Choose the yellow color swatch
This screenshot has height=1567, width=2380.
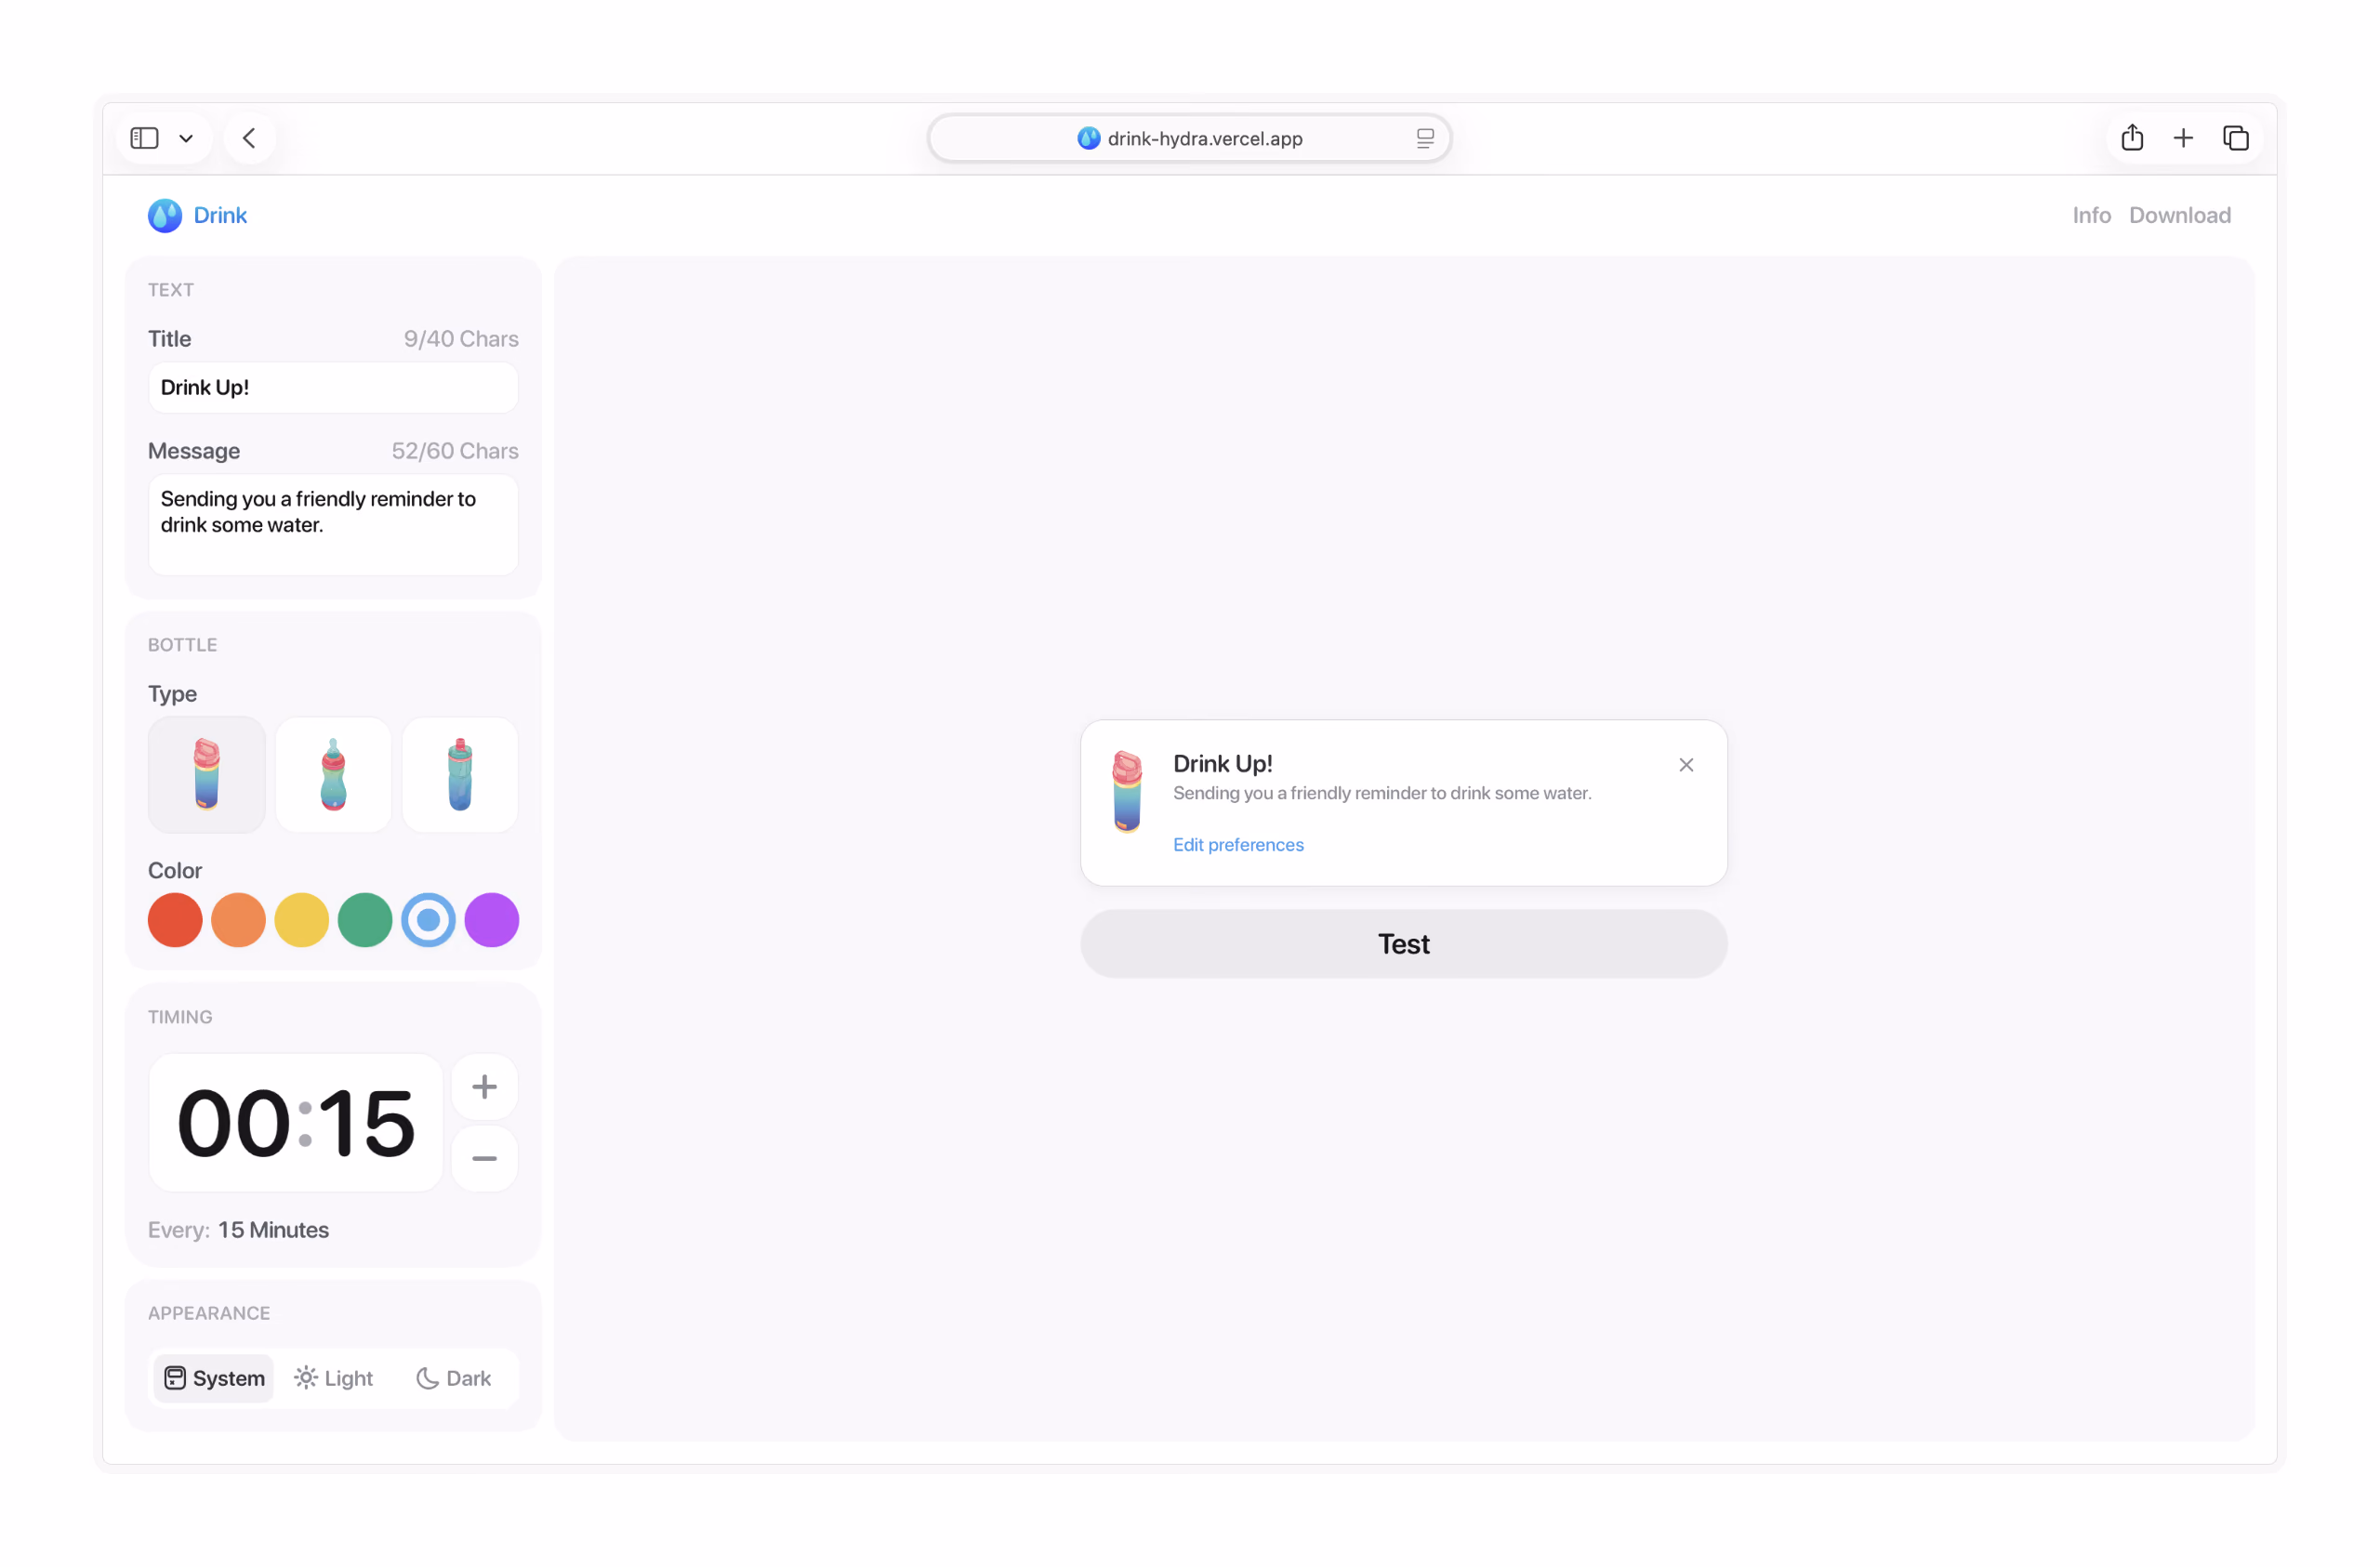click(302, 919)
